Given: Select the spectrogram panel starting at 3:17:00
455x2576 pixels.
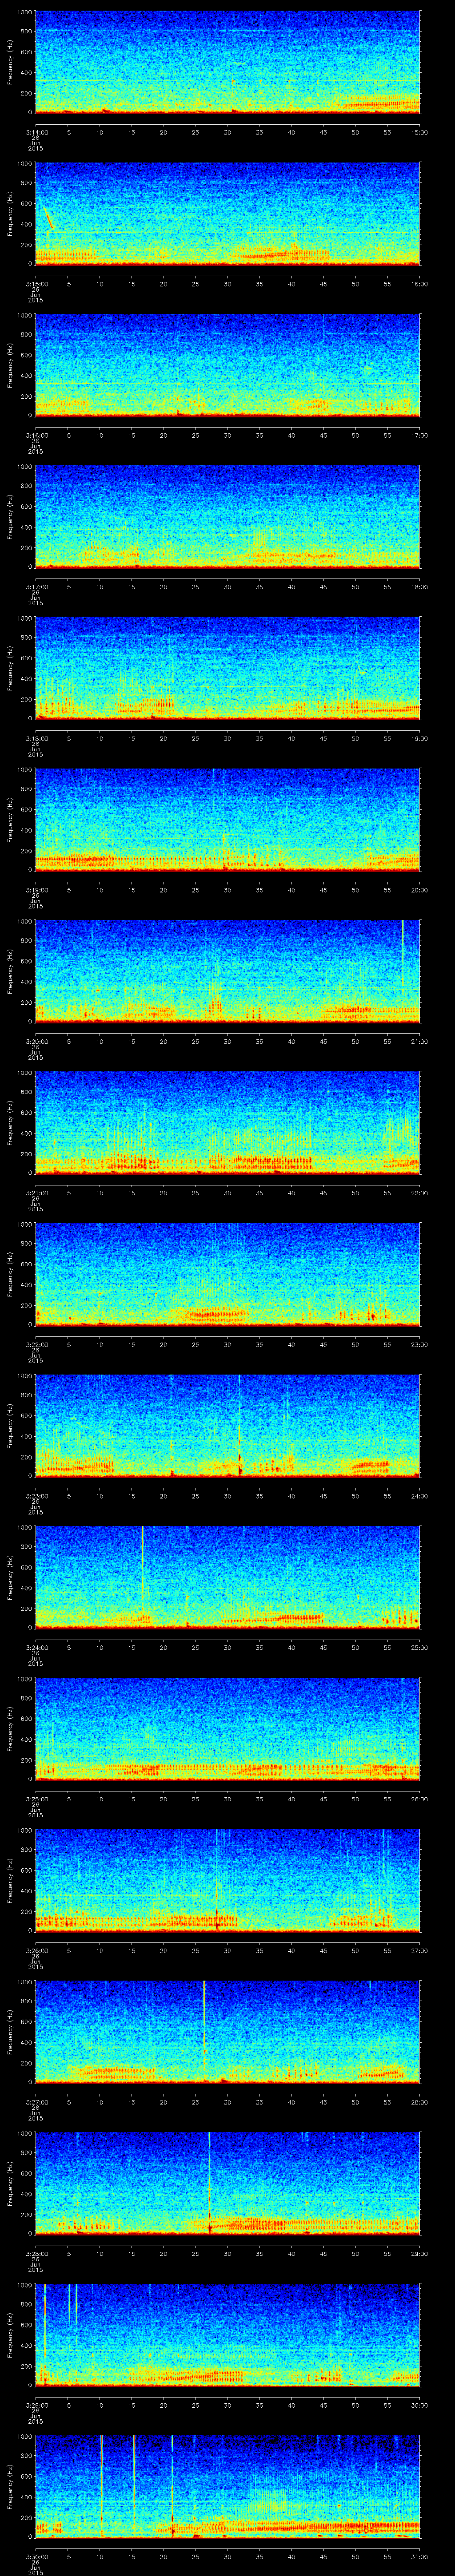Looking at the screenshot, I should click(227, 517).
